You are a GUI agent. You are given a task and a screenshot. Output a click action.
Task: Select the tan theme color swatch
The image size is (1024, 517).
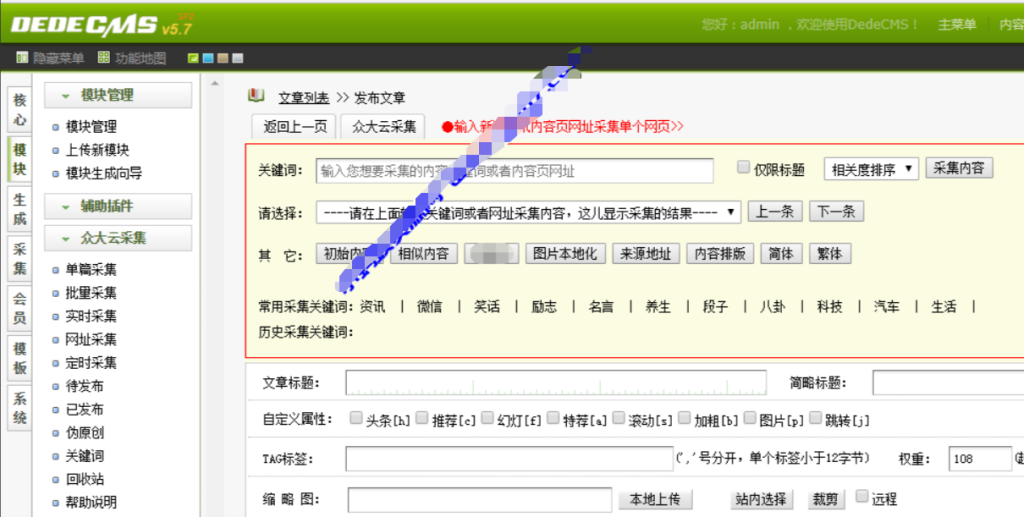click(223, 58)
